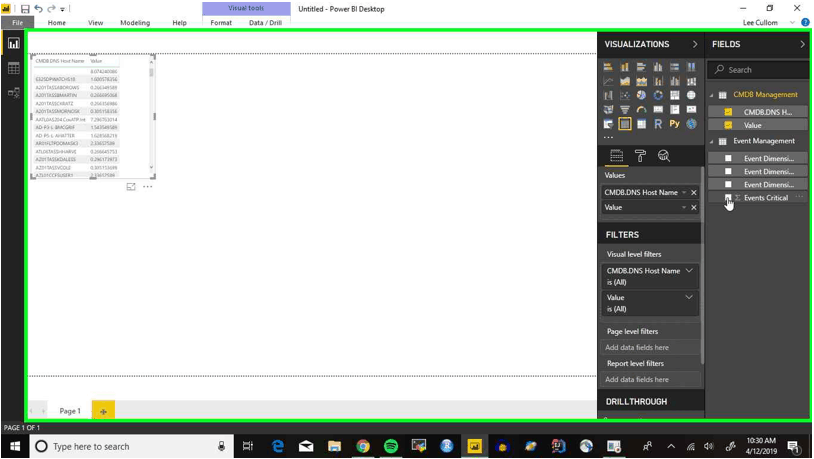Select the Gauge visualization
This screenshot has width=814, height=459.
point(641,110)
